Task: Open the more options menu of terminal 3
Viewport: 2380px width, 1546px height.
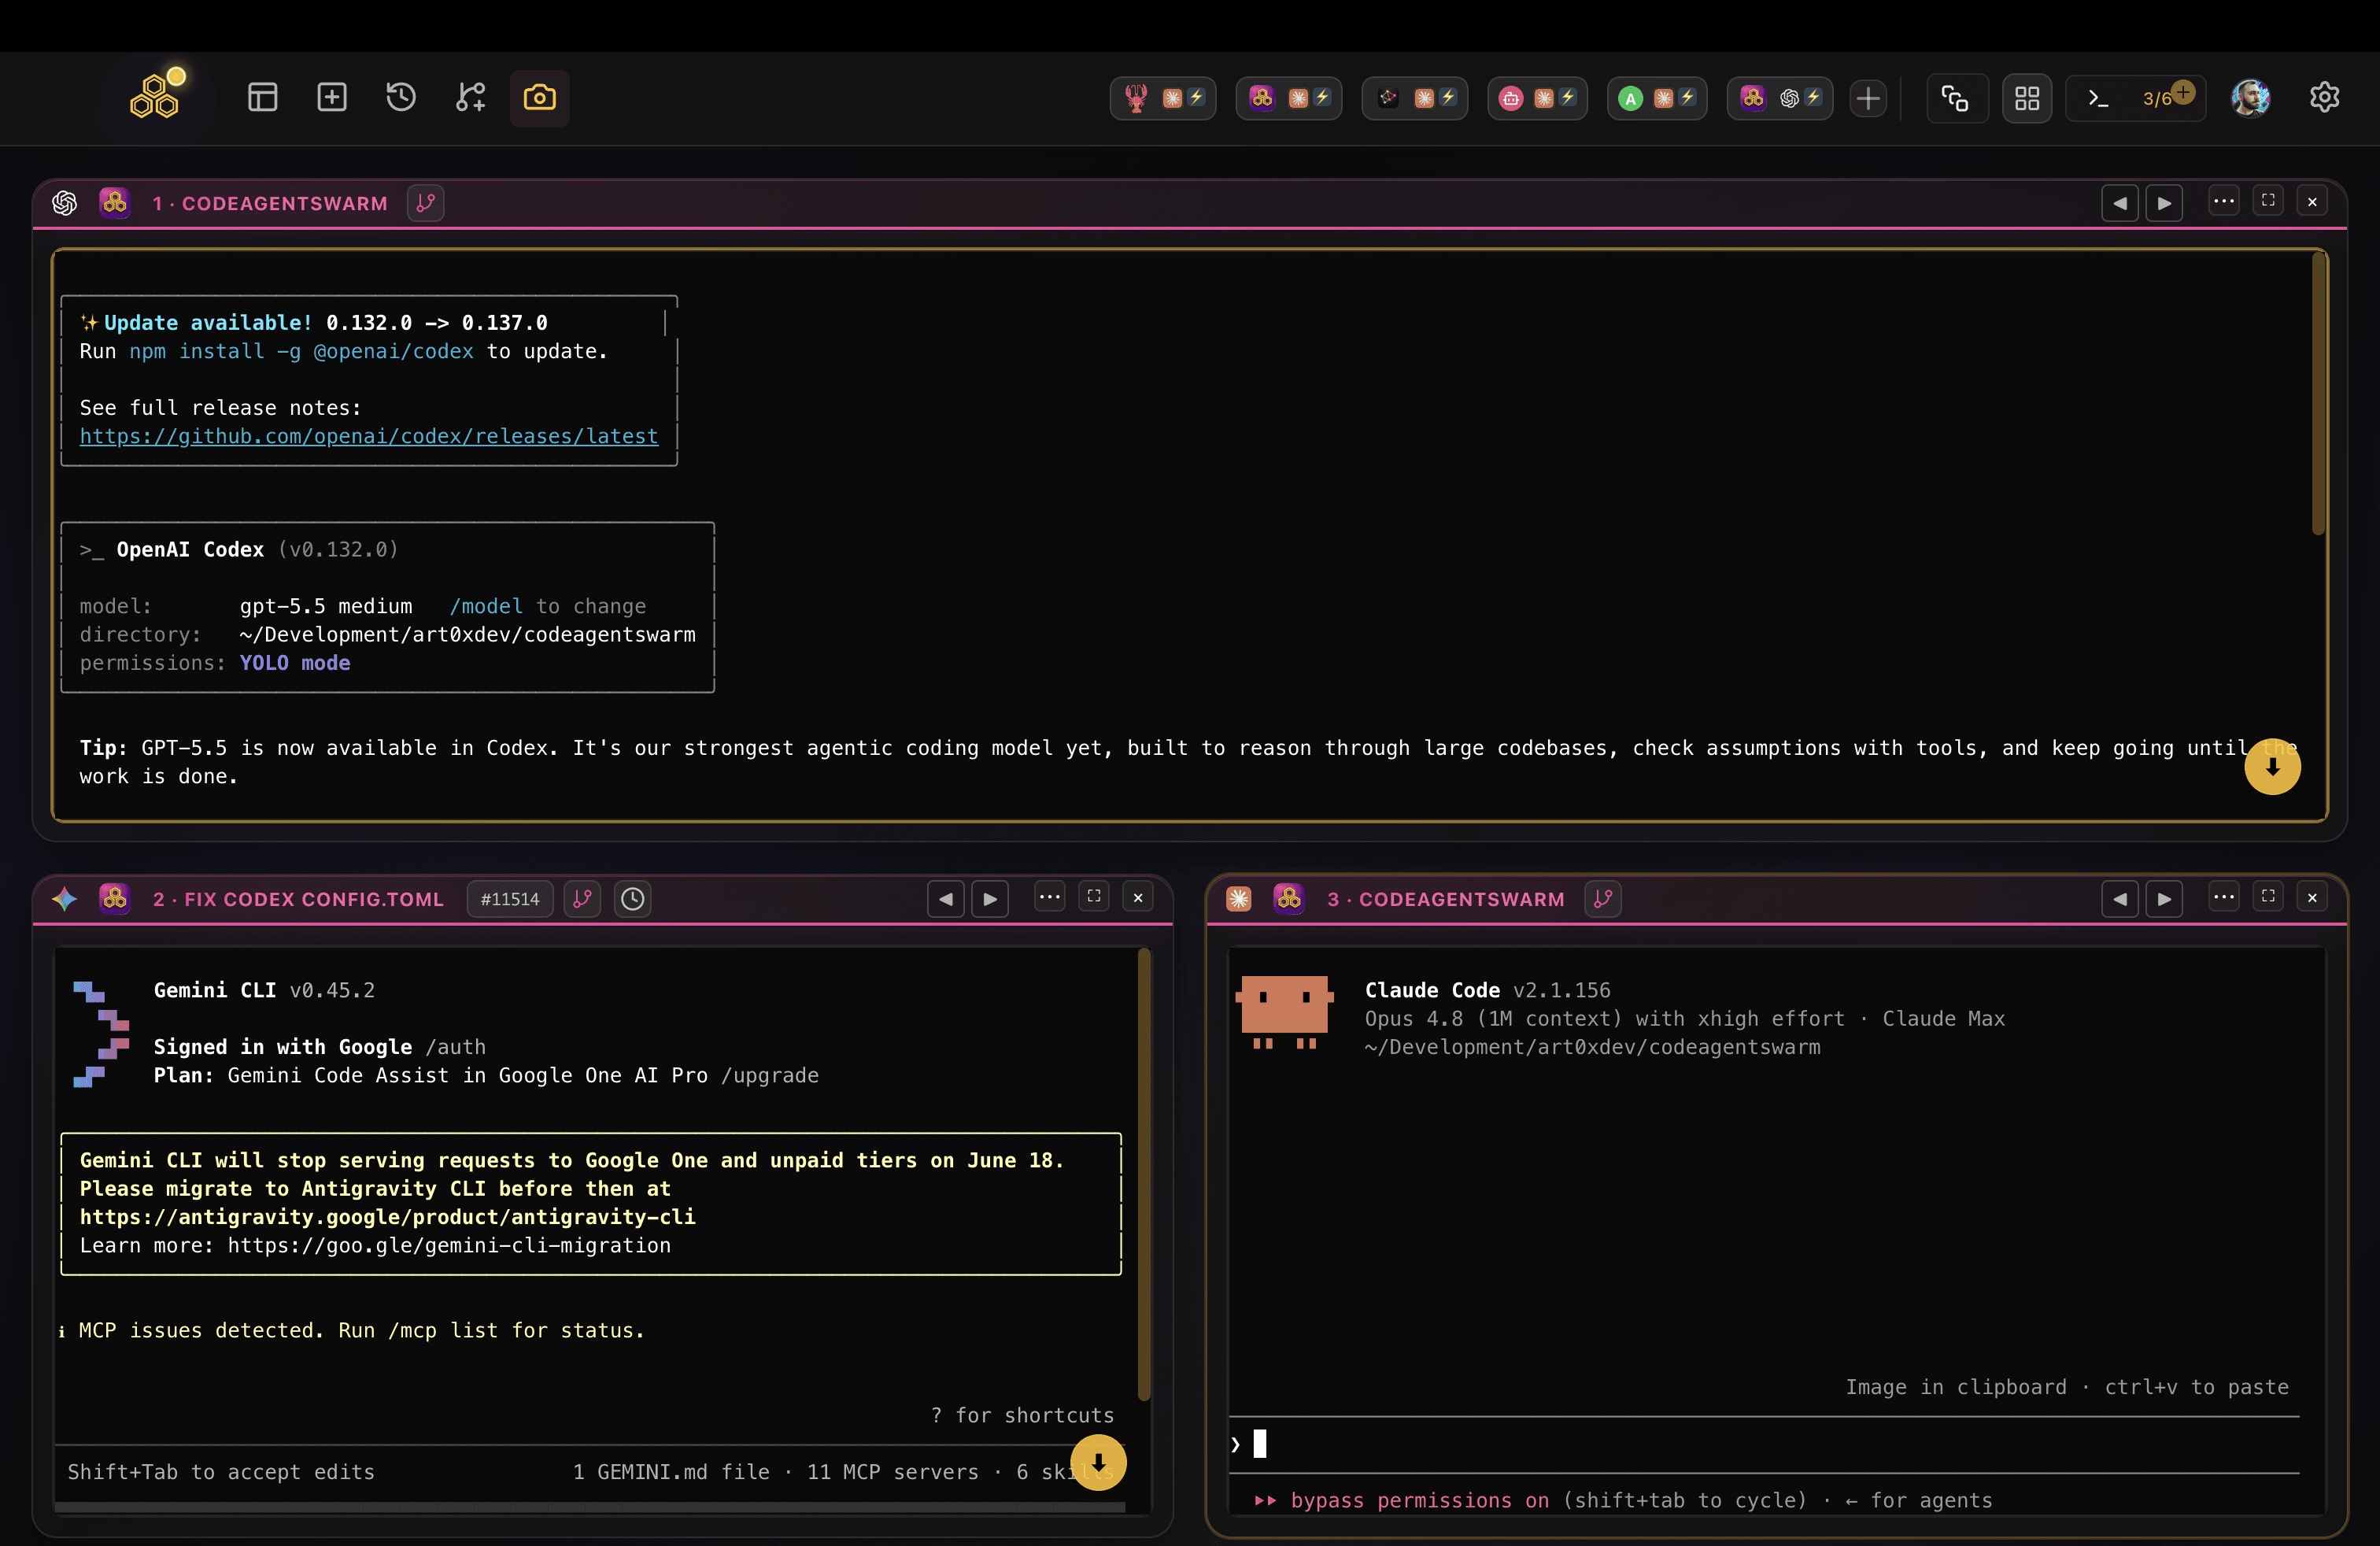Action: pyautogui.click(x=2224, y=897)
